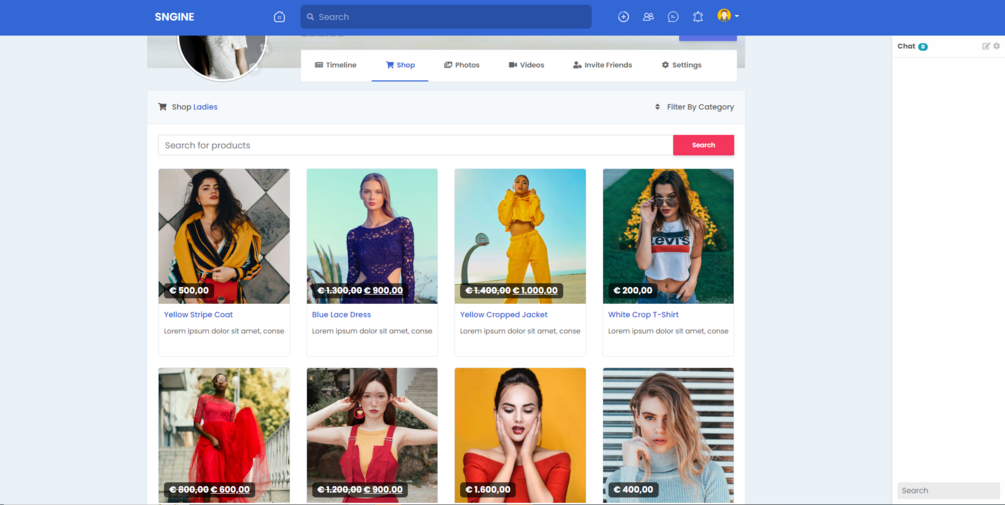1005x505 pixels.
Task: Go to the home icon in header
Action: coord(279,17)
